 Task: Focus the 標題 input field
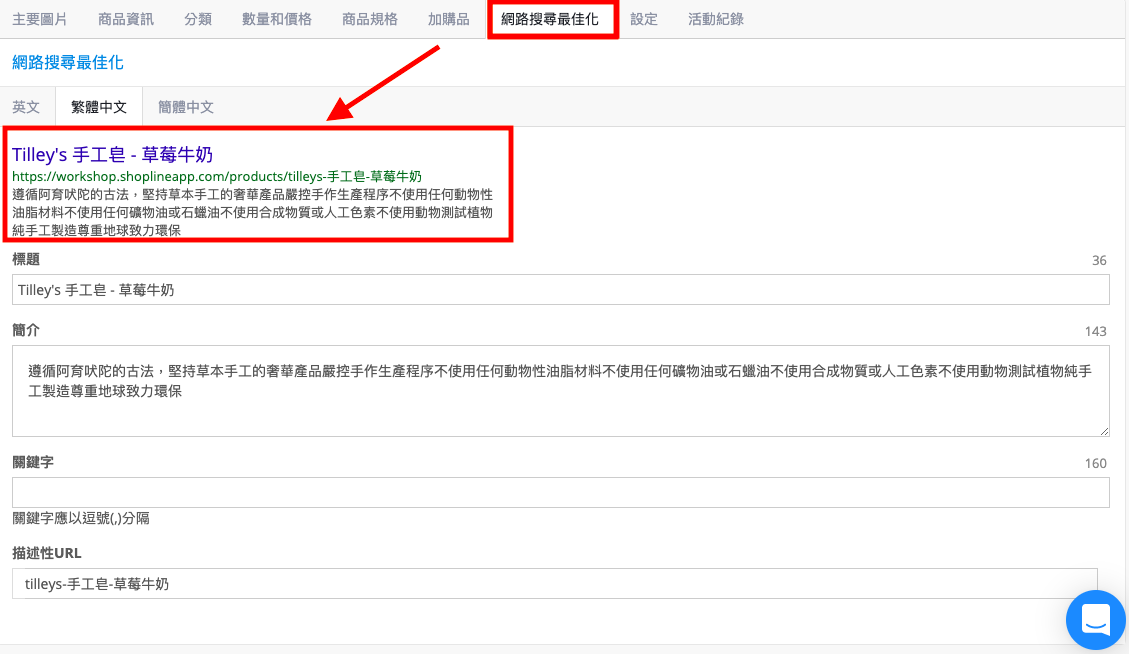560,290
